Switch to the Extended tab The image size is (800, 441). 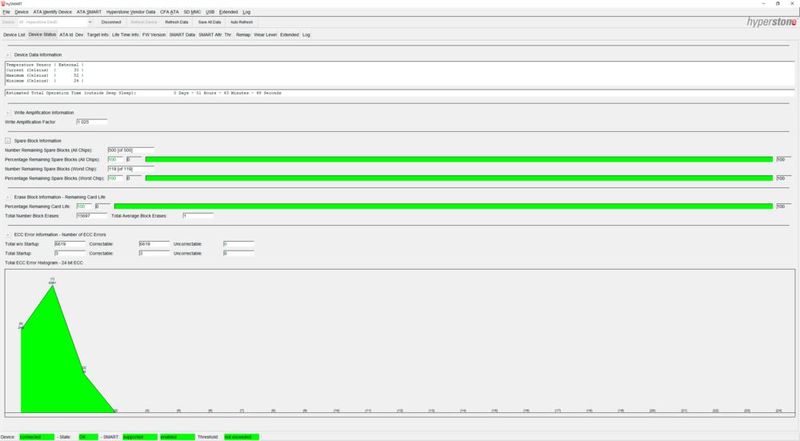289,35
